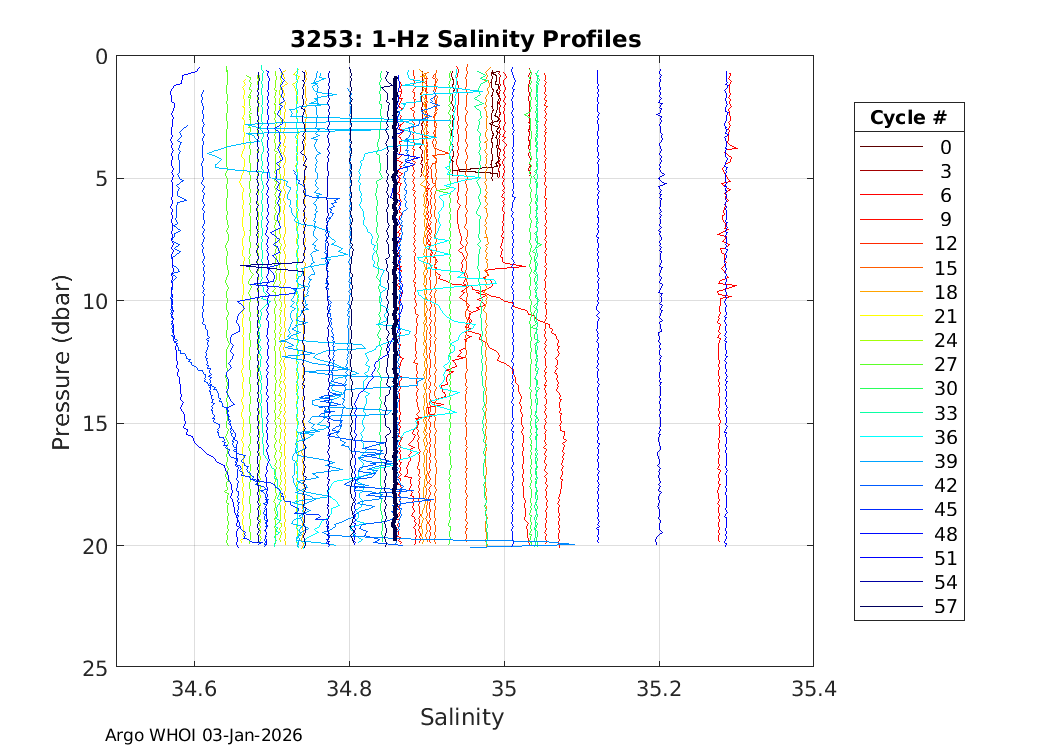The height and width of the screenshot is (750, 1050).
Task: Click the 34.6 tick on salinity axis
Action: click(x=194, y=688)
